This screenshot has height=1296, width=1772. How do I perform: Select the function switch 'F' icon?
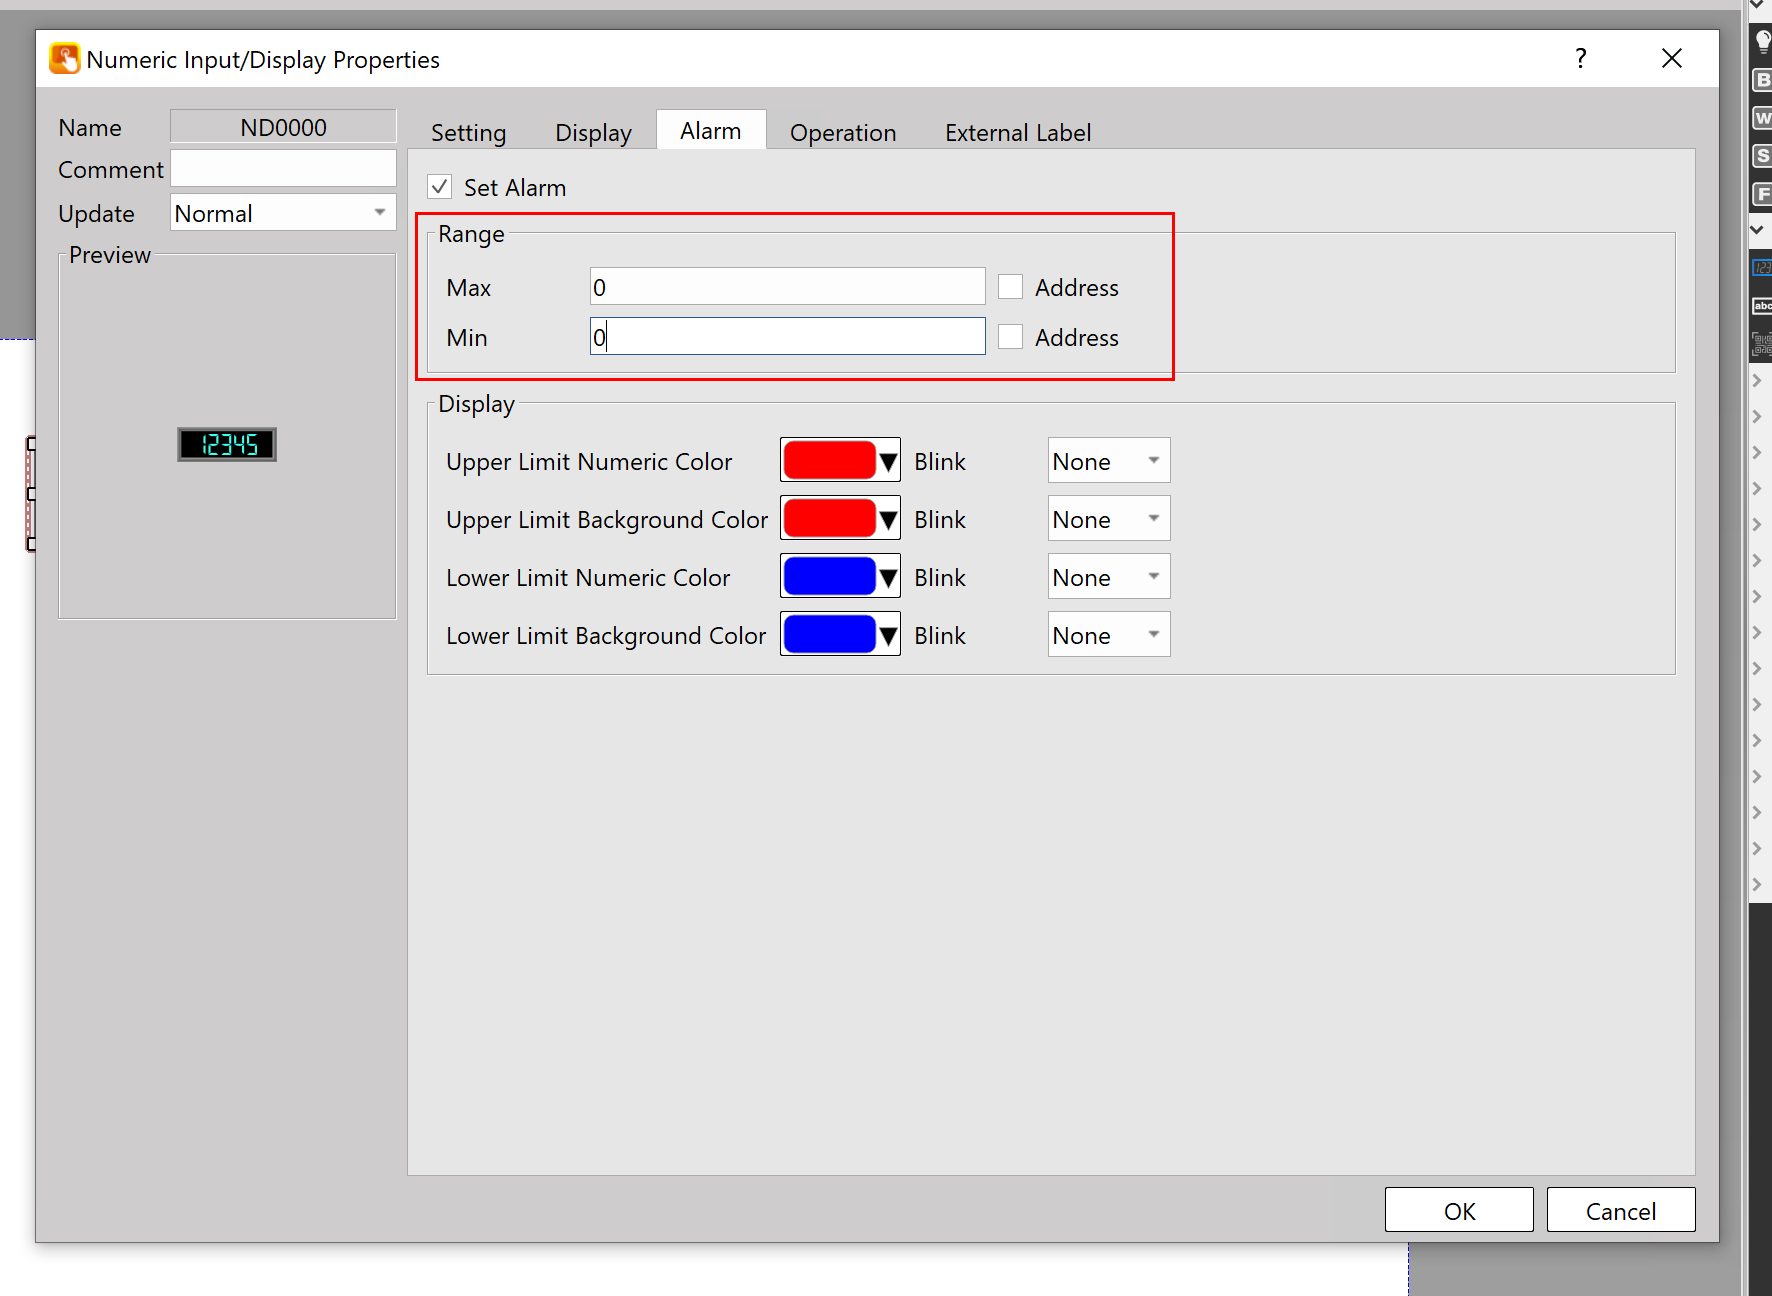[x=1762, y=194]
